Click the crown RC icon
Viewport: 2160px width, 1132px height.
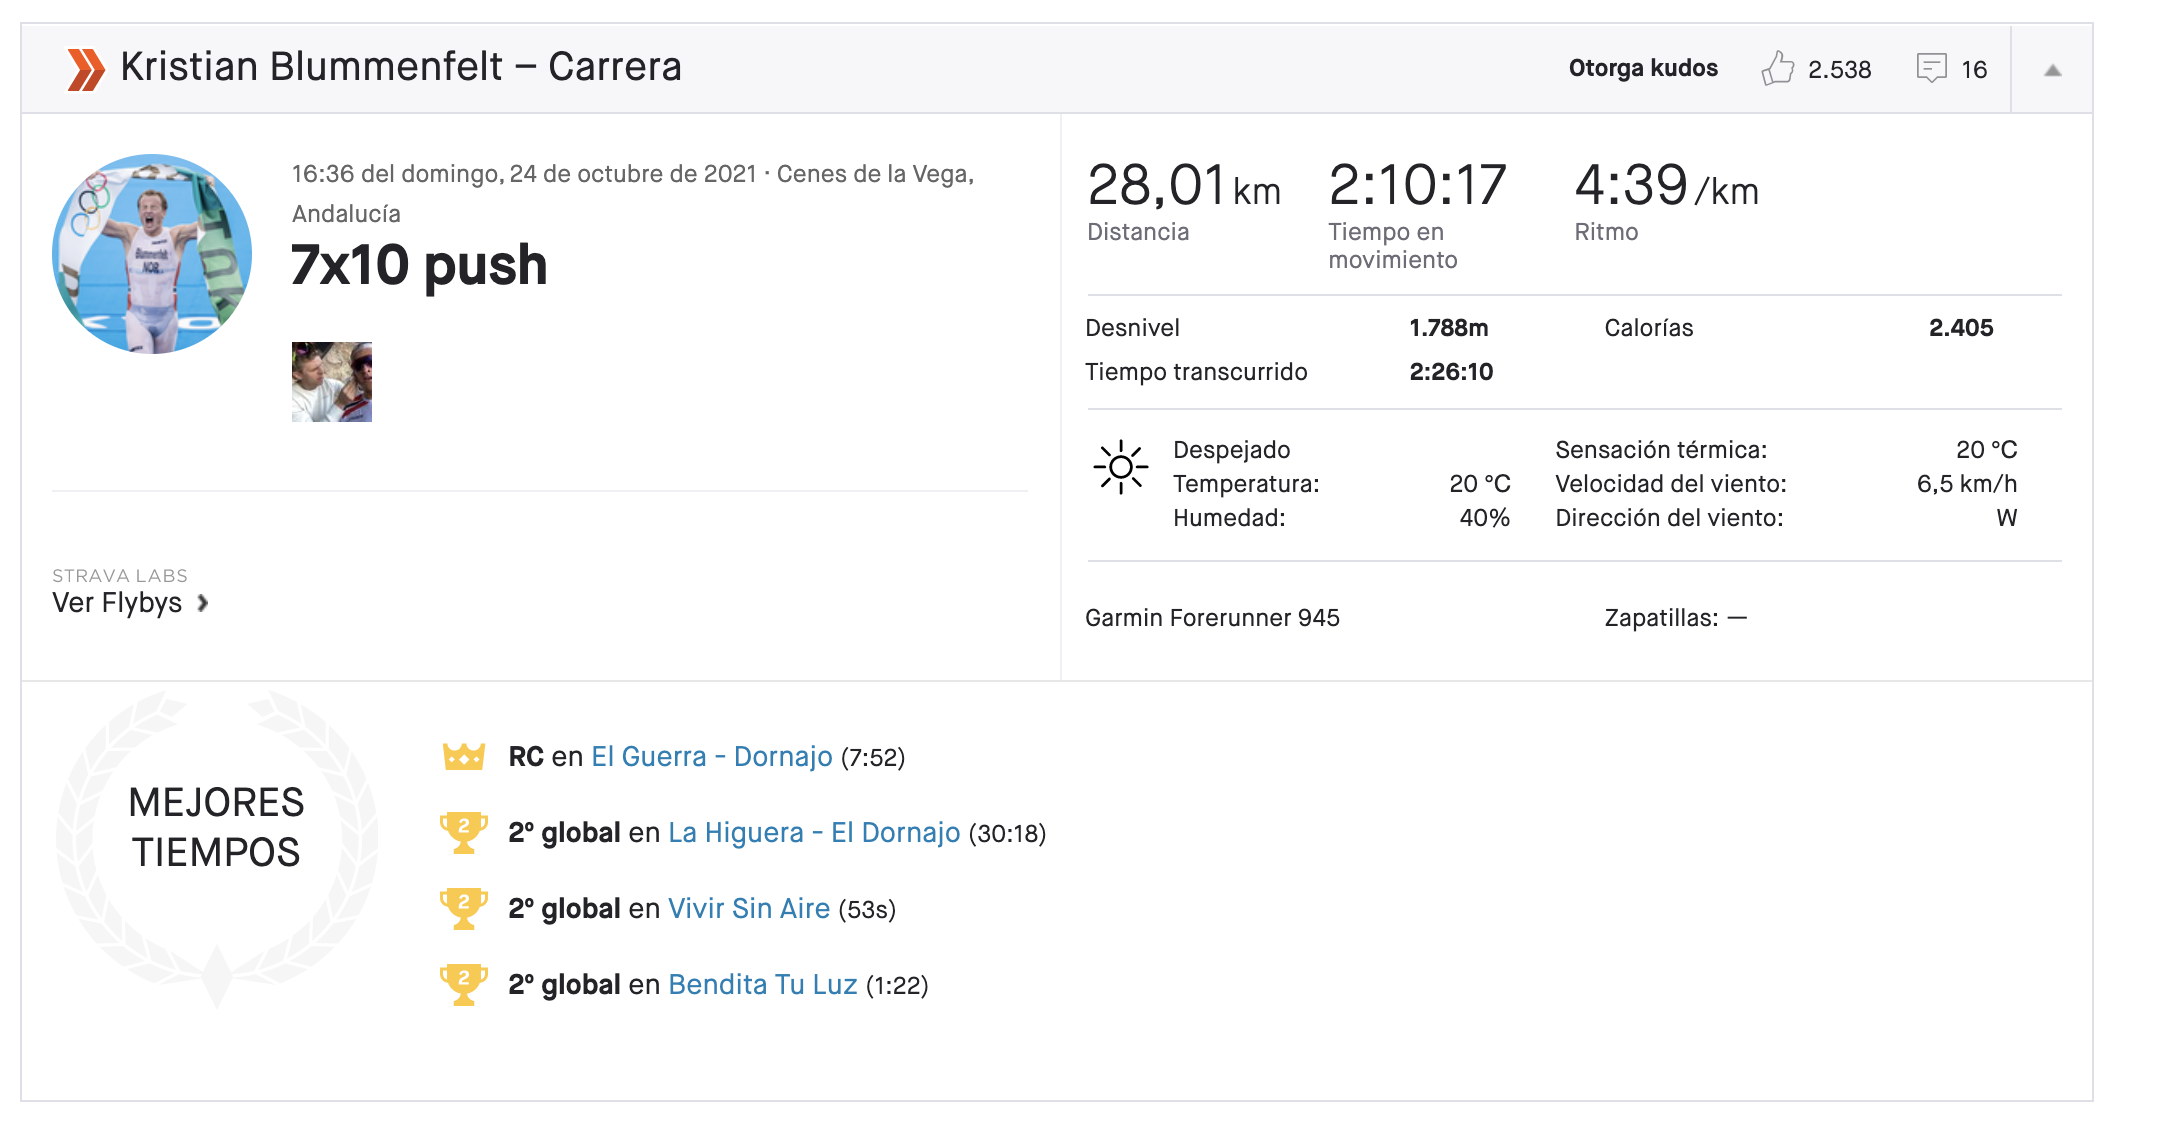point(464,757)
